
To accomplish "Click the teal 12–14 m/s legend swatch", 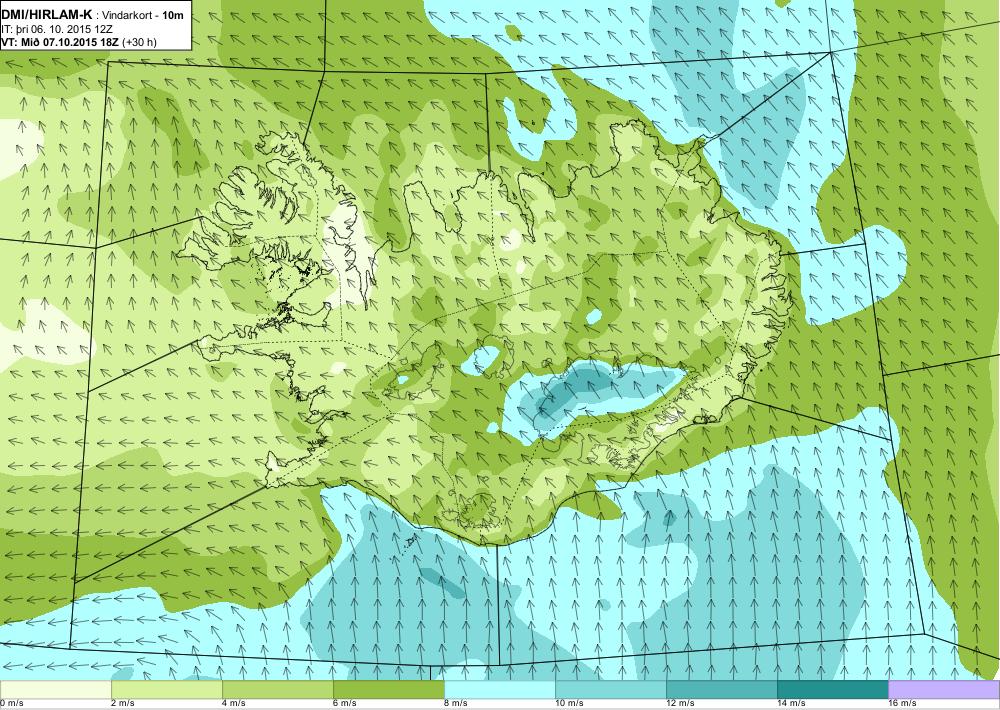I will point(722,690).
